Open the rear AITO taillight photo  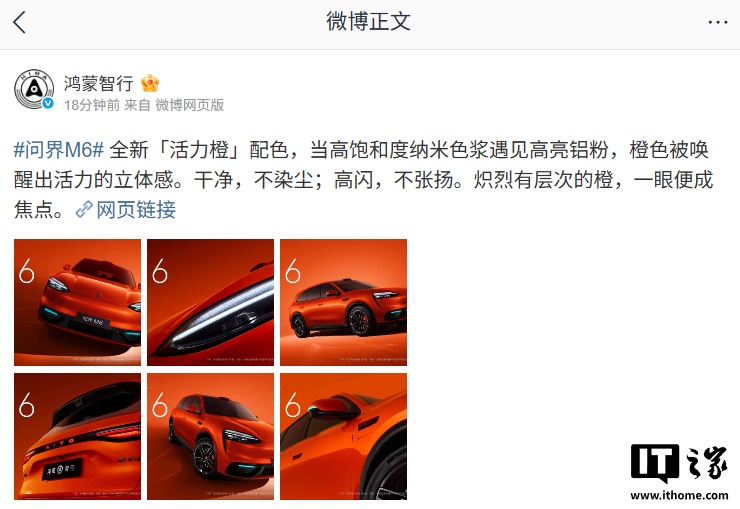pyautogui.click(x=77, y=436)
